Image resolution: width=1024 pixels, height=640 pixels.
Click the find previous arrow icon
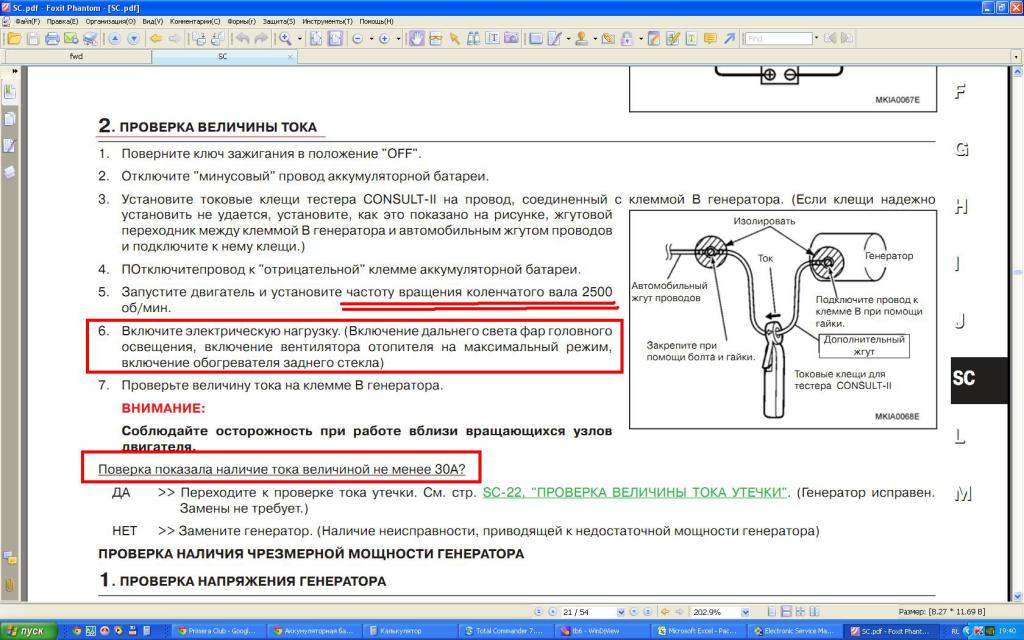[831, 39]
